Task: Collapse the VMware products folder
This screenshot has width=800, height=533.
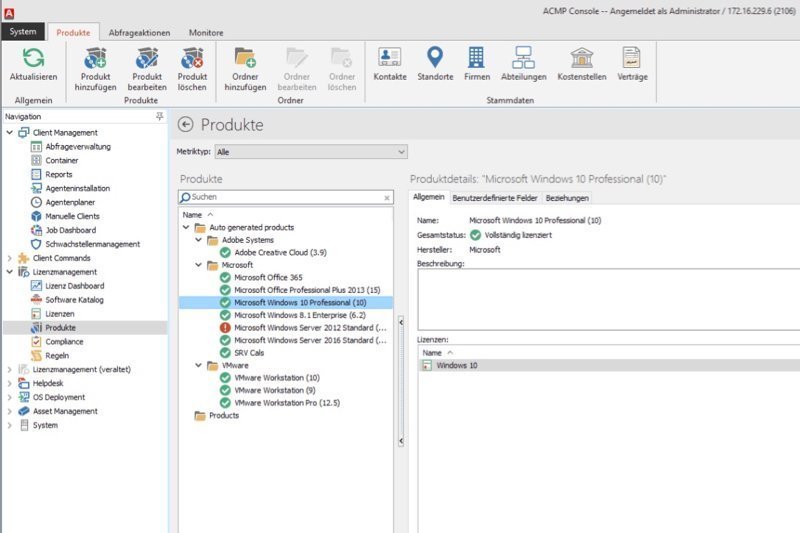Action: [x=198, y=365]
